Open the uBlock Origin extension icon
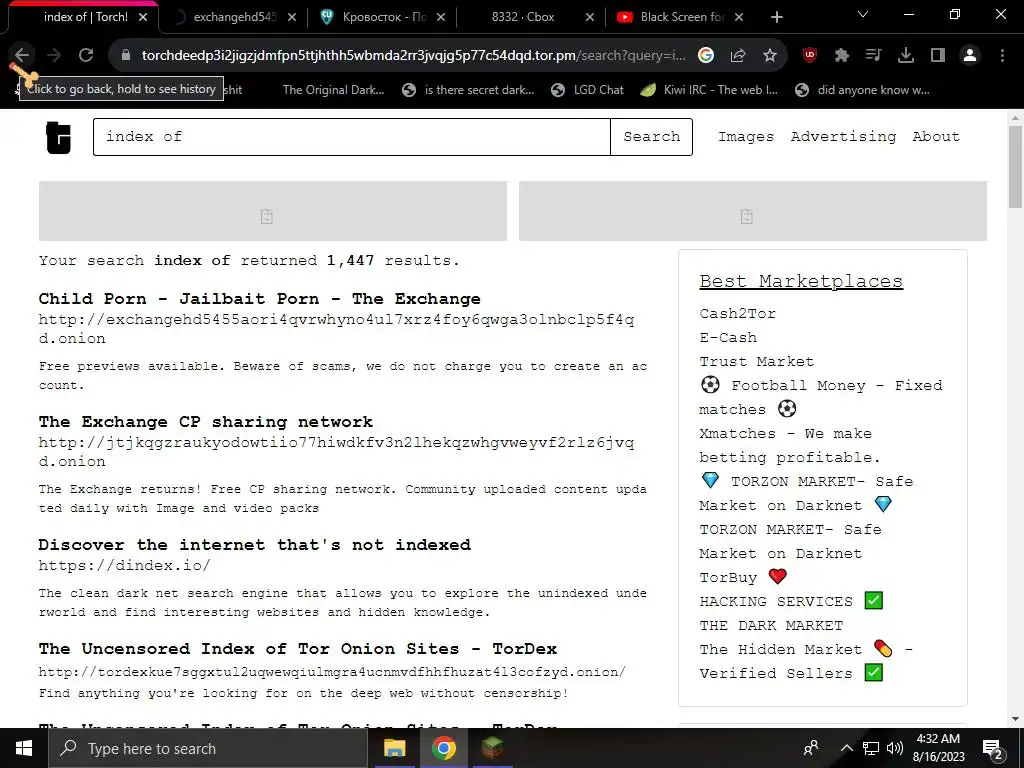The width and height of the screenshot is (1024, 768). coord(810,56)
